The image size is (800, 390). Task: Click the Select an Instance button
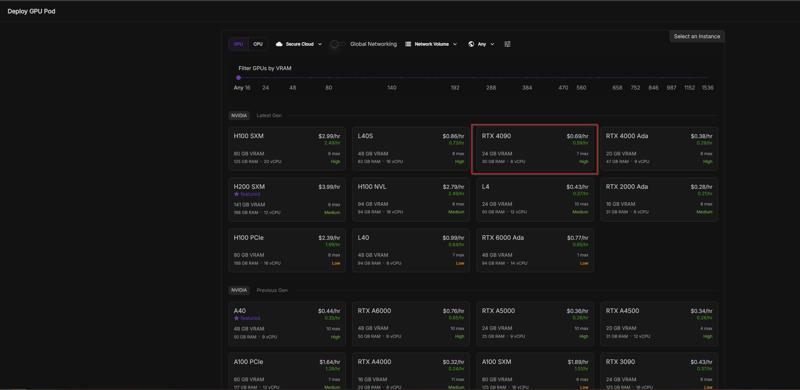pos(696,36)
